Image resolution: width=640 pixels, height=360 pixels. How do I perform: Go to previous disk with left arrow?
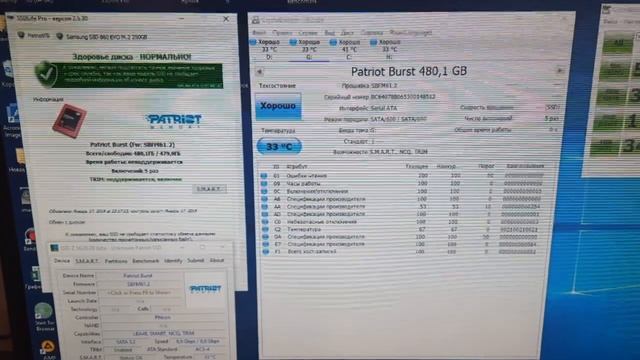(x=260, y=71)
